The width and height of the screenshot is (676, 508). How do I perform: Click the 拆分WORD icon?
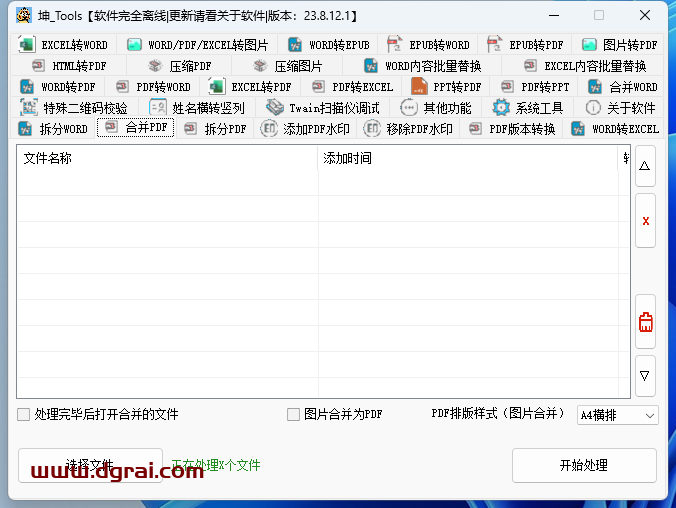click(x=25, y=129)
